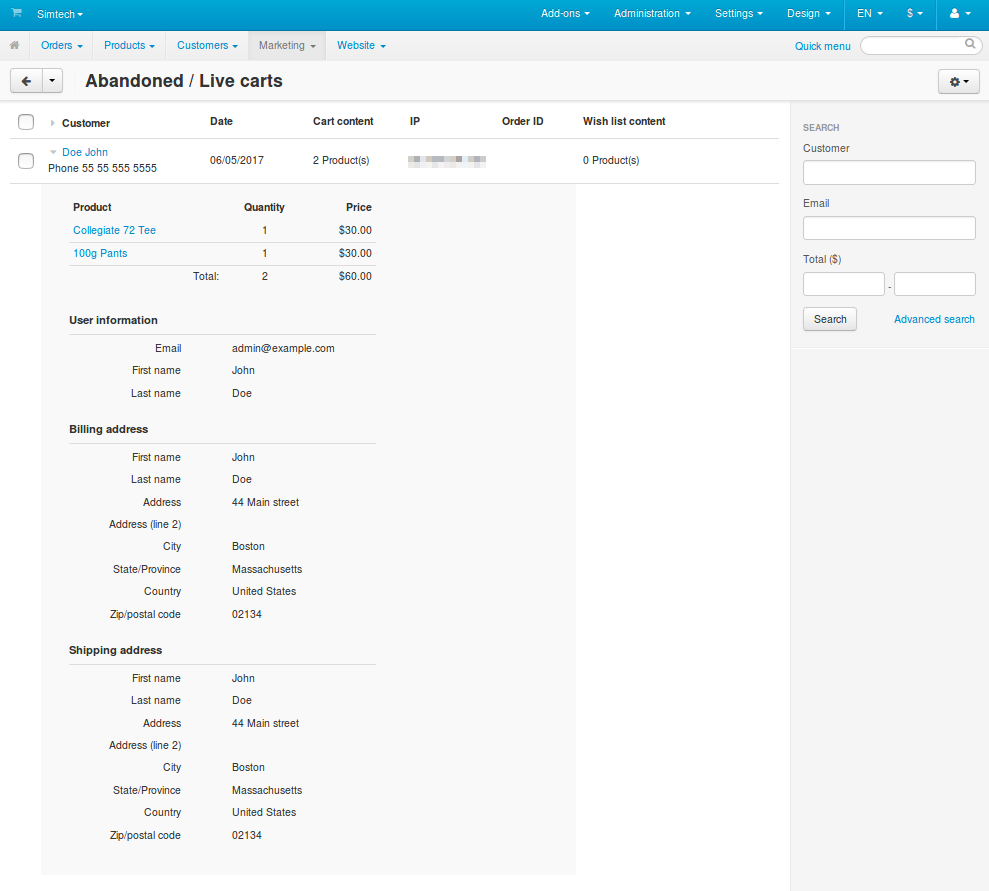Expand all rows via Customer header arrow
This screenshot has width=989, height=891.
coord(52,123)
